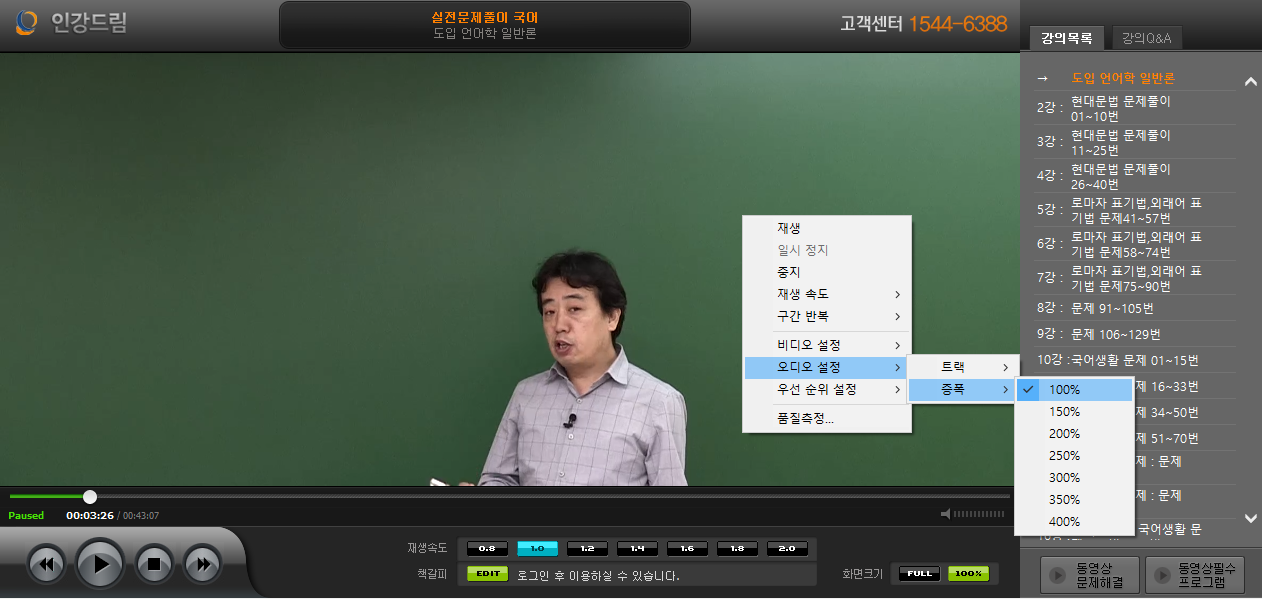Click the fast-forward playback button

(203, 565)
